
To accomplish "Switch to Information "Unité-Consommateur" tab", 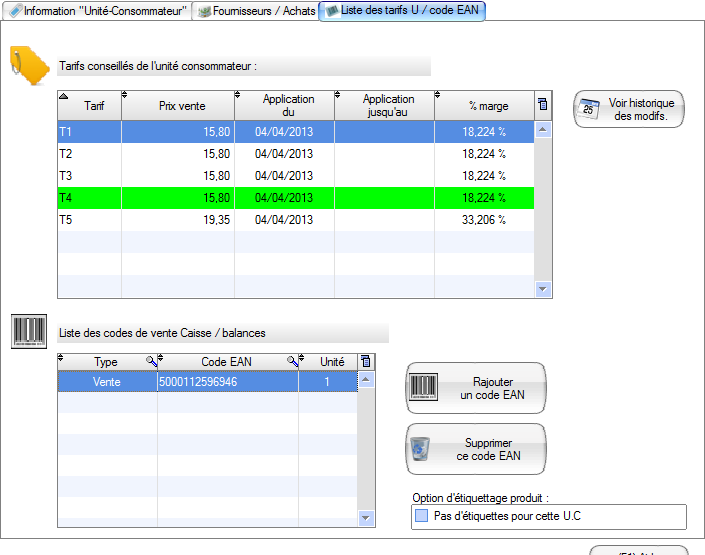I will coord(98,11).
